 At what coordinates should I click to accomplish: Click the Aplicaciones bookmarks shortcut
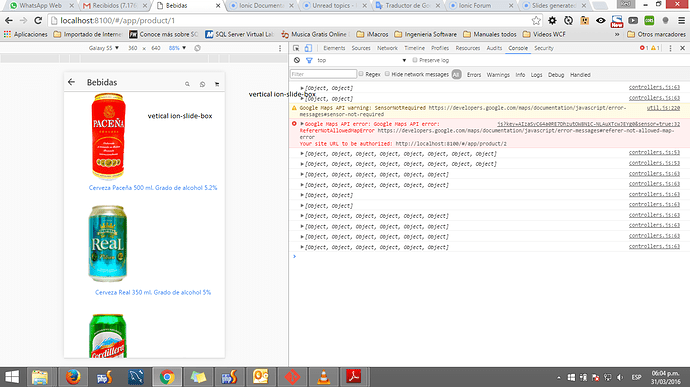pos(26,34)
